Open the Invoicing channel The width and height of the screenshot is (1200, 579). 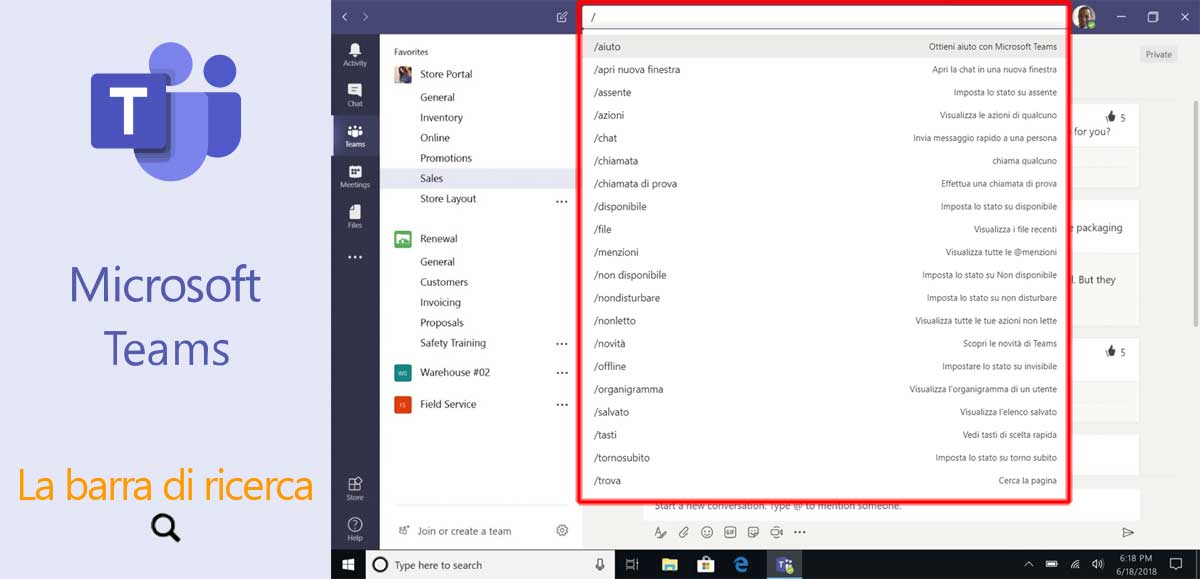440,302
